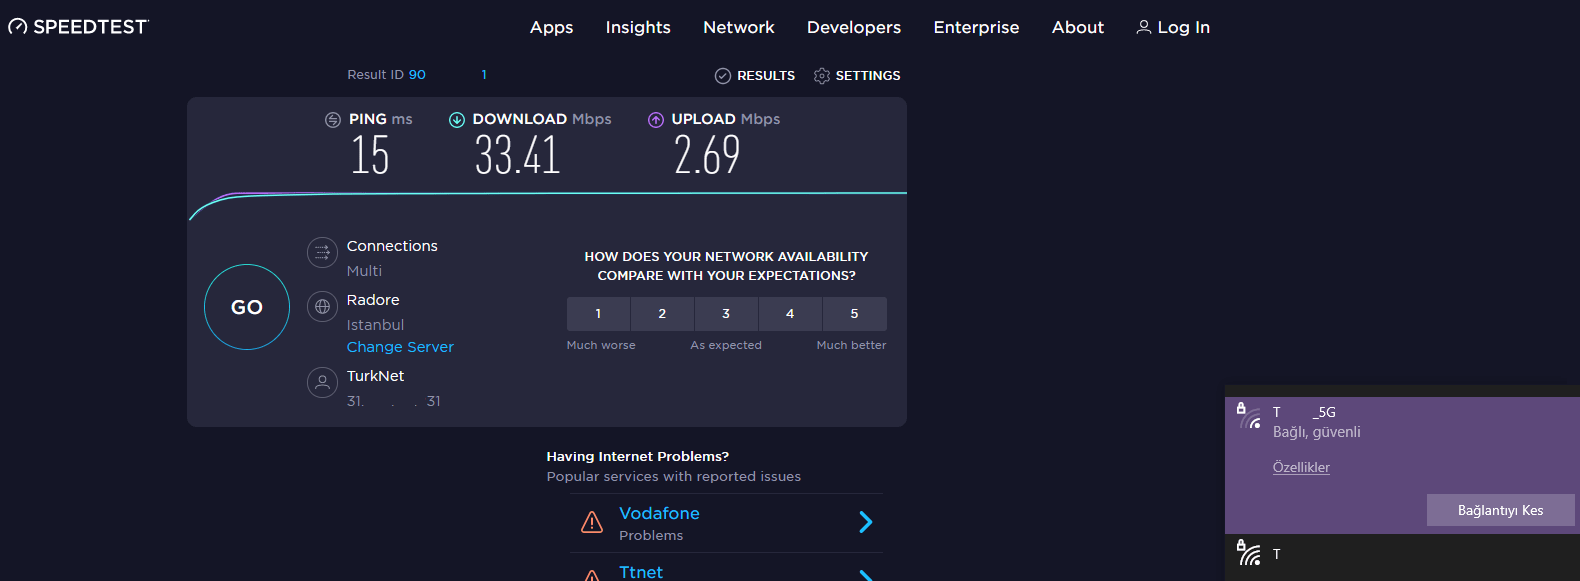Expand the Vodafone problems chevron

(x=866, y=522)
